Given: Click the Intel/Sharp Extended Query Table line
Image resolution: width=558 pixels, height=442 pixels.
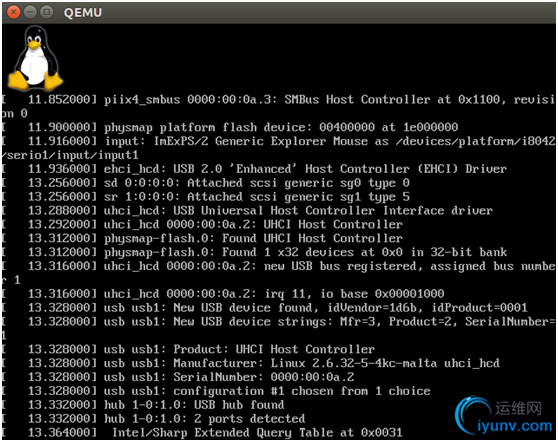Looking at the screenshot, I should (x=202, y=432).
